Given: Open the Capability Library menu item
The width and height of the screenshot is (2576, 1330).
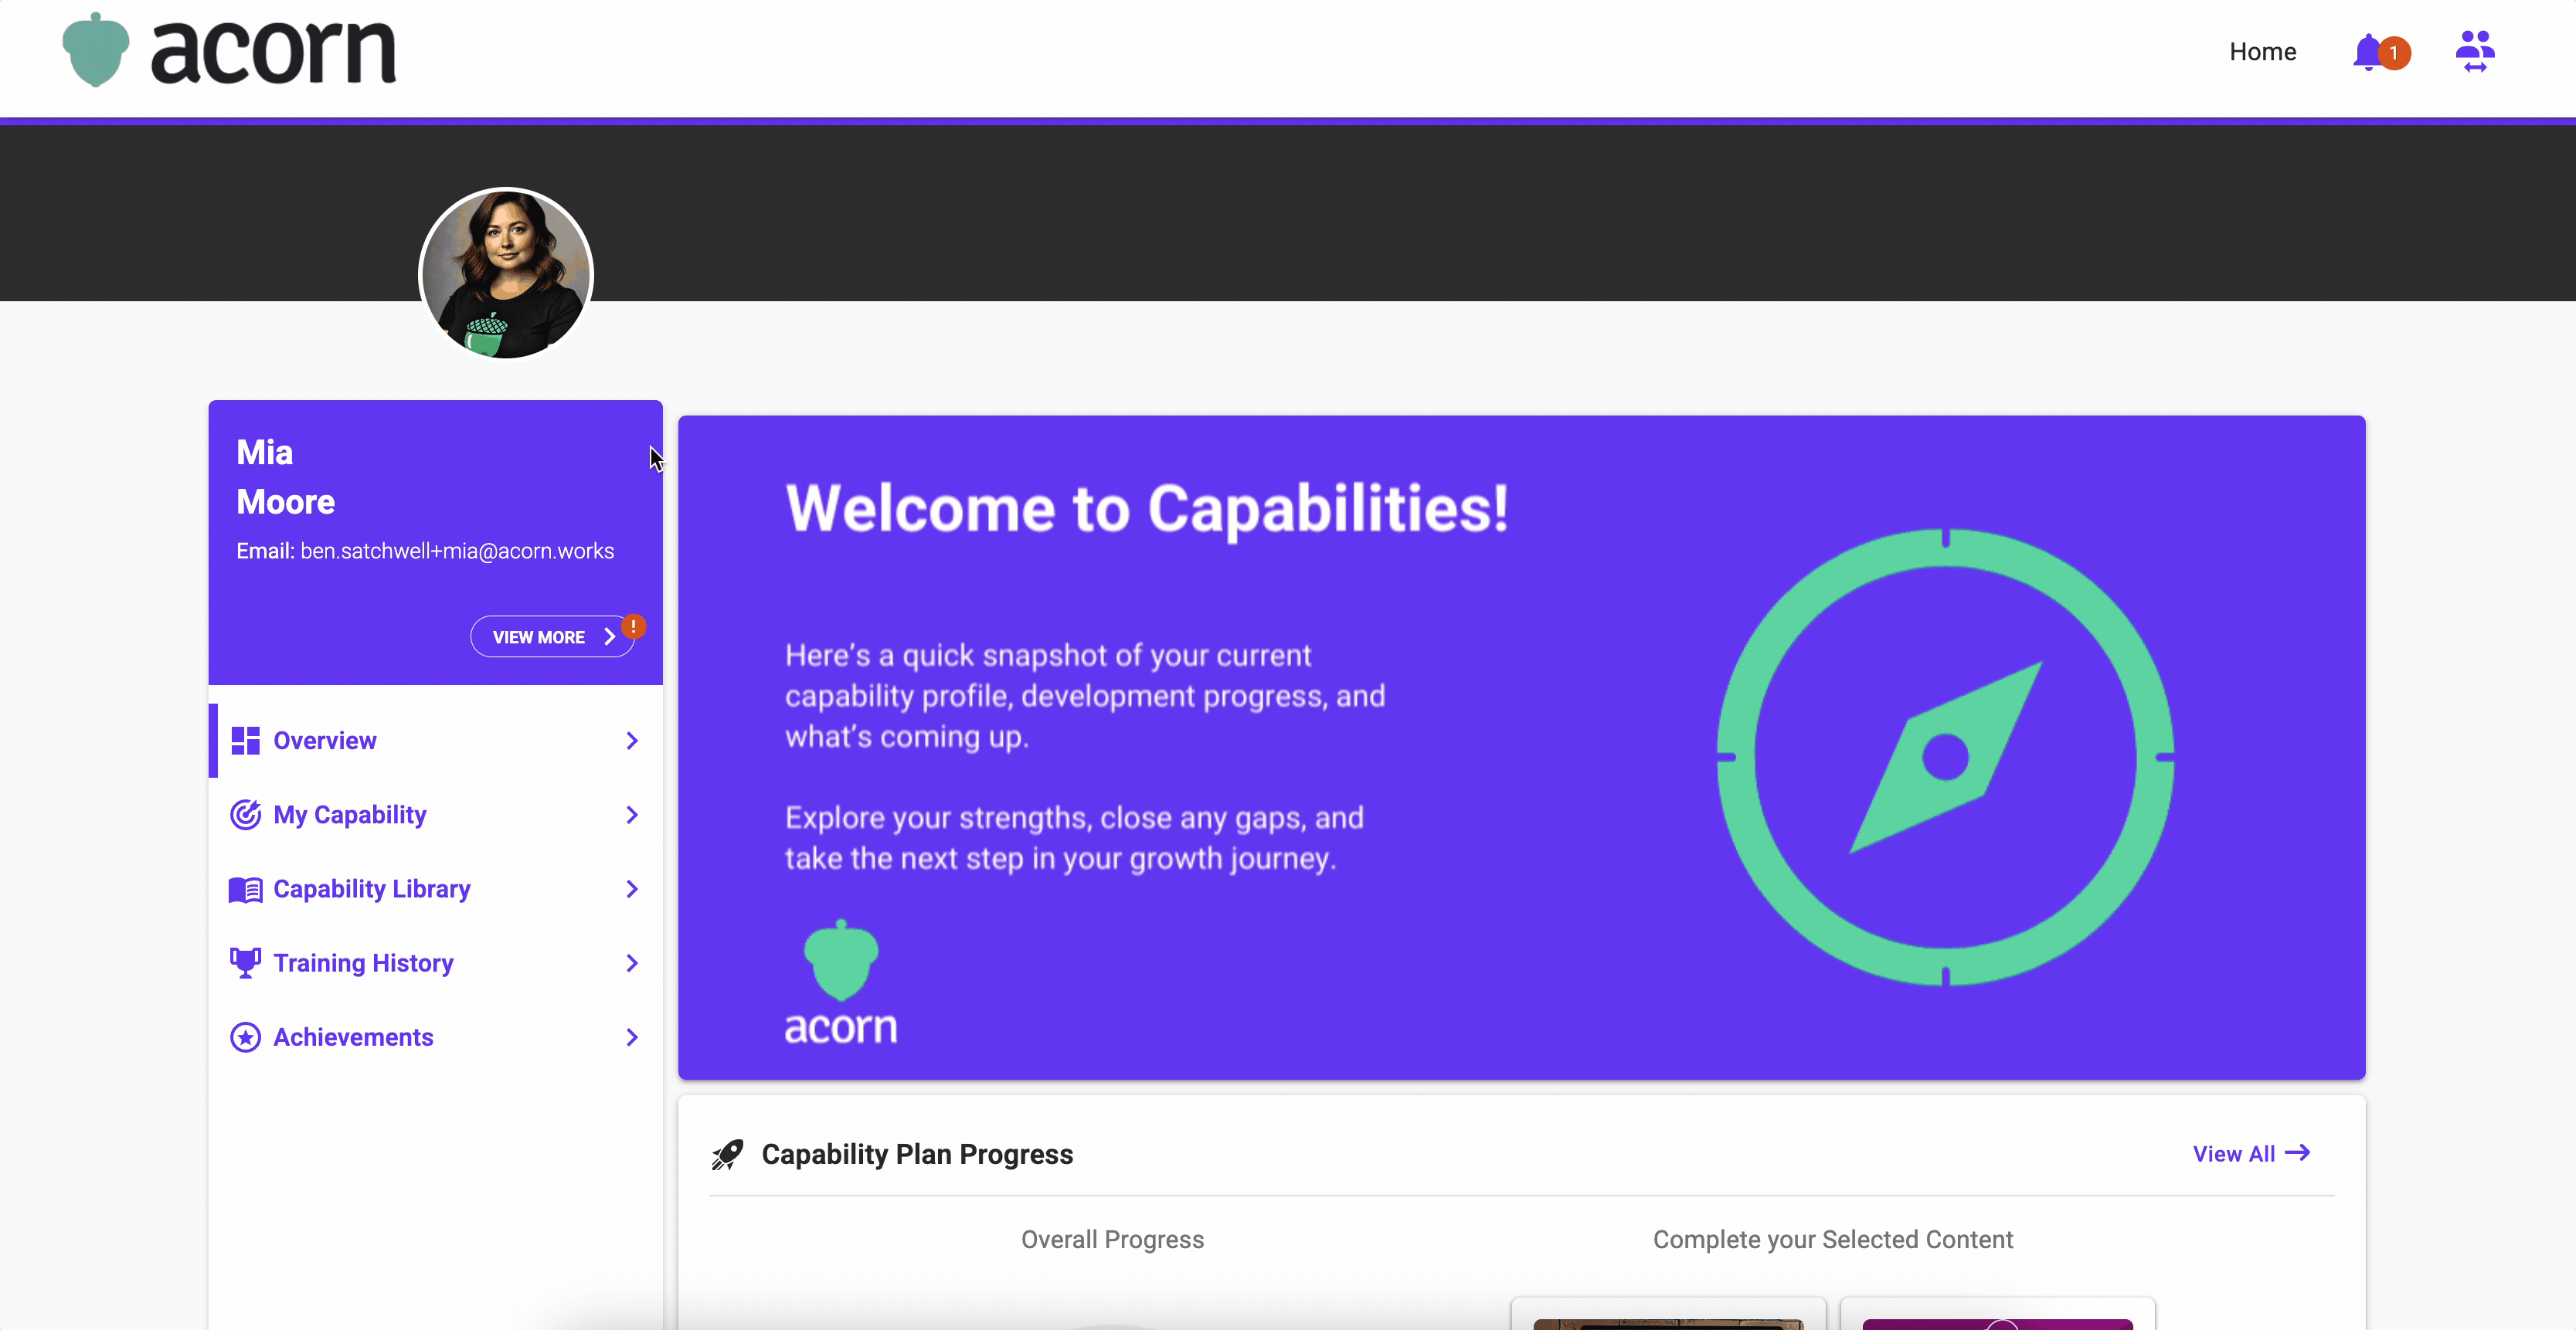Looking at the screenshot, I should tap(435, 889).
